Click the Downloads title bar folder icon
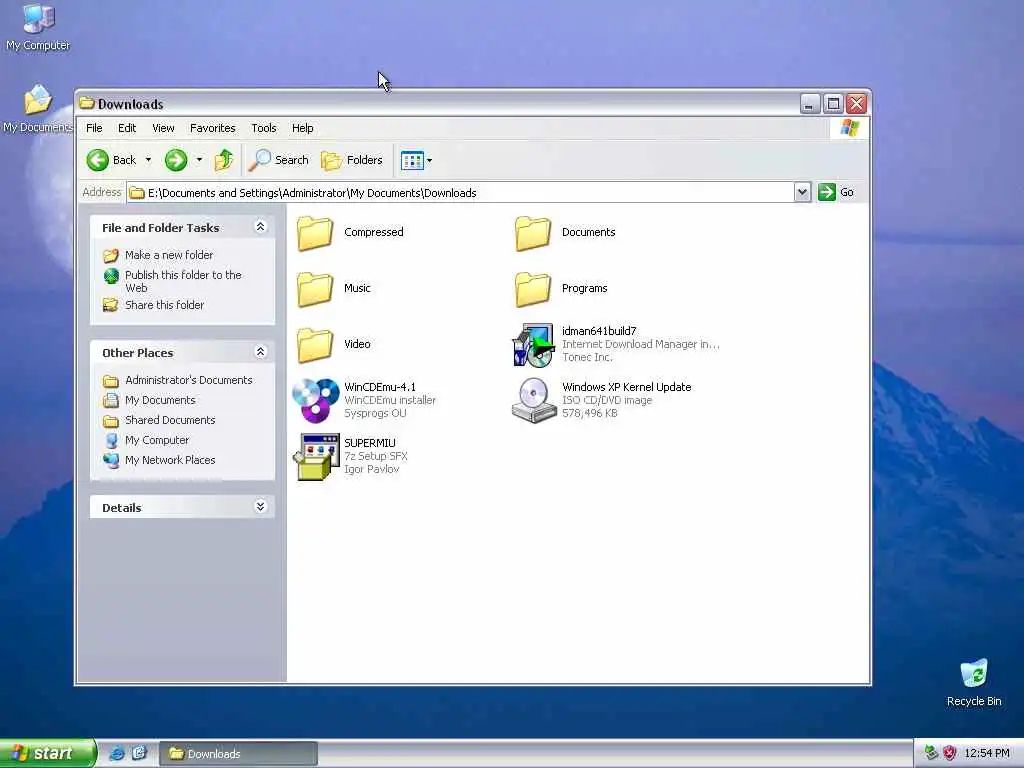The height and width of the screenshot is (768, 1024). (87, 103)
